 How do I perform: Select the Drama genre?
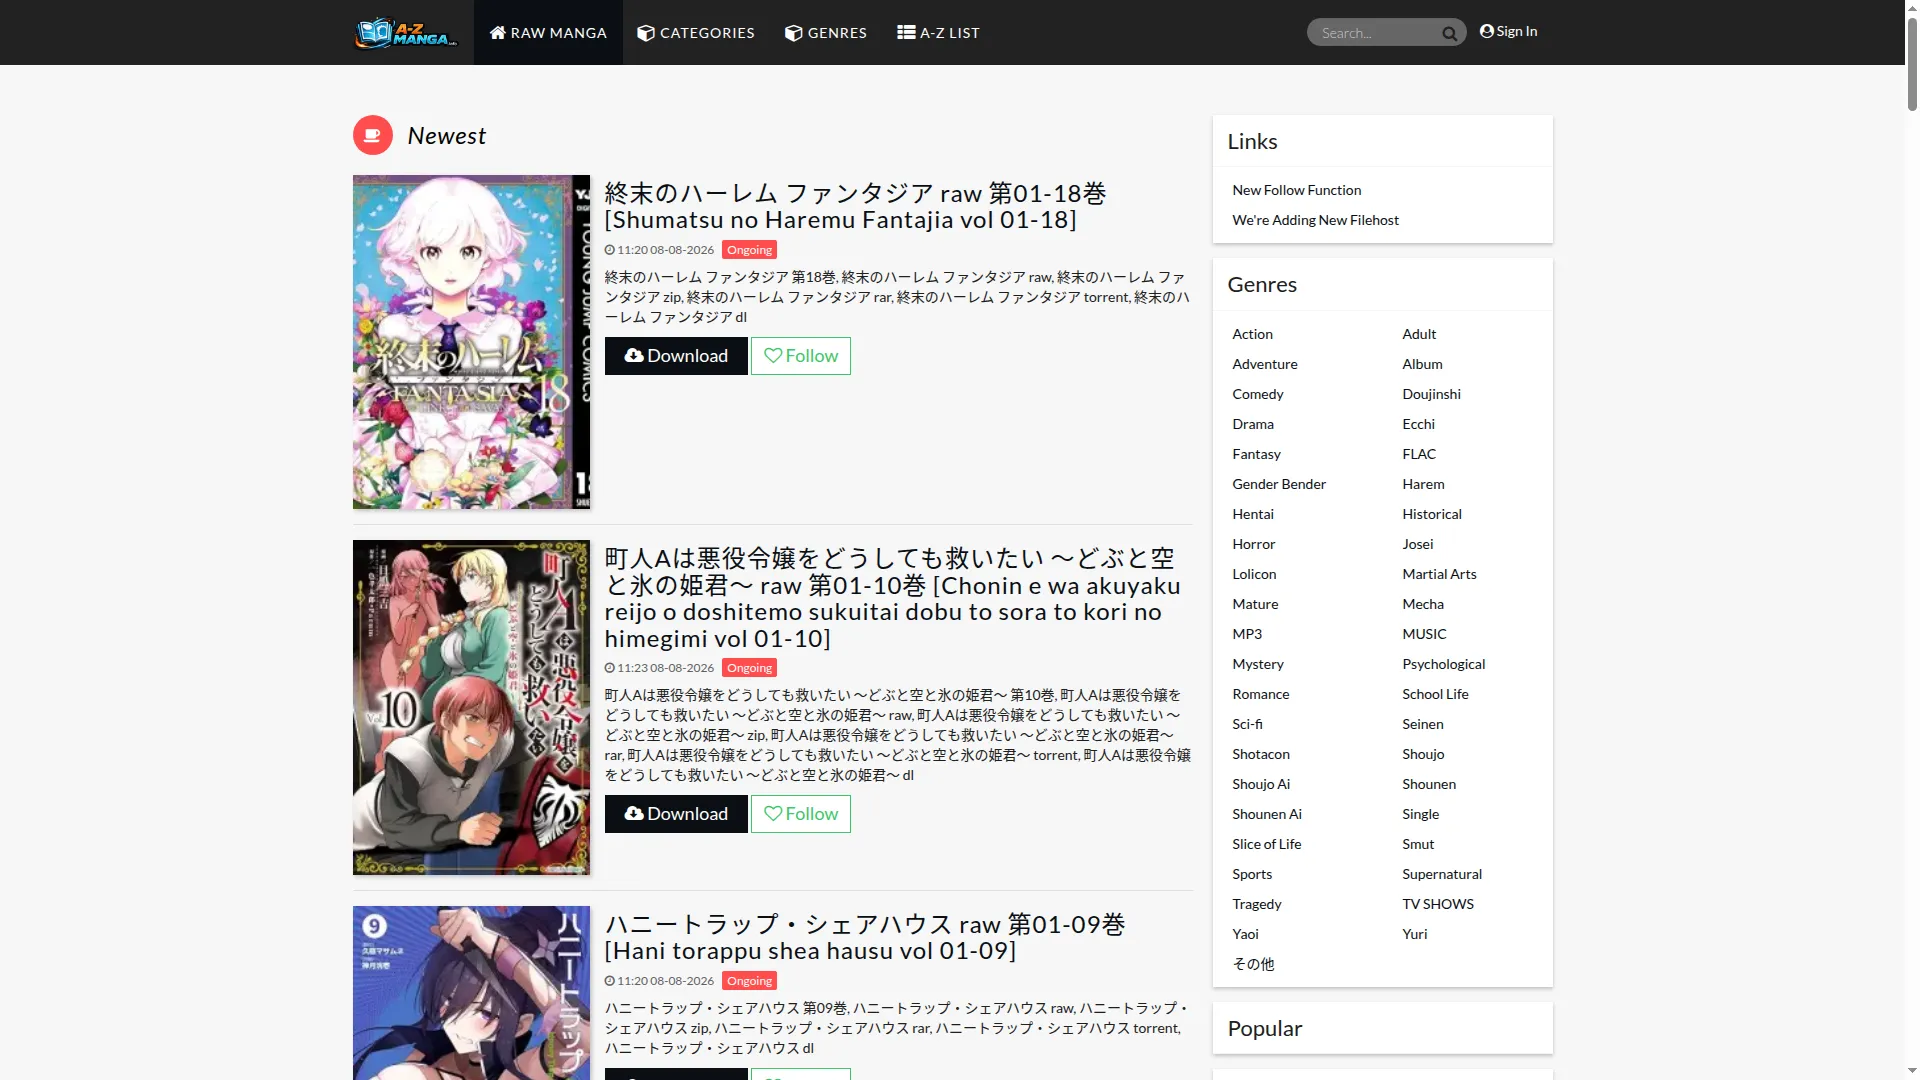1252,424
